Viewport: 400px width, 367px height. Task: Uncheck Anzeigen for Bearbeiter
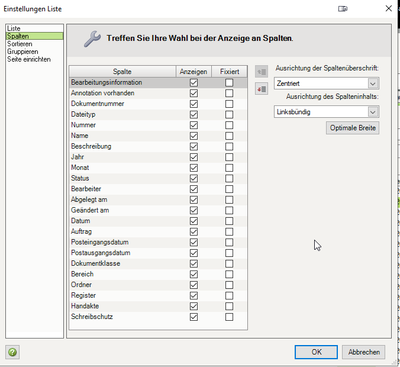[x=194, y=189]
